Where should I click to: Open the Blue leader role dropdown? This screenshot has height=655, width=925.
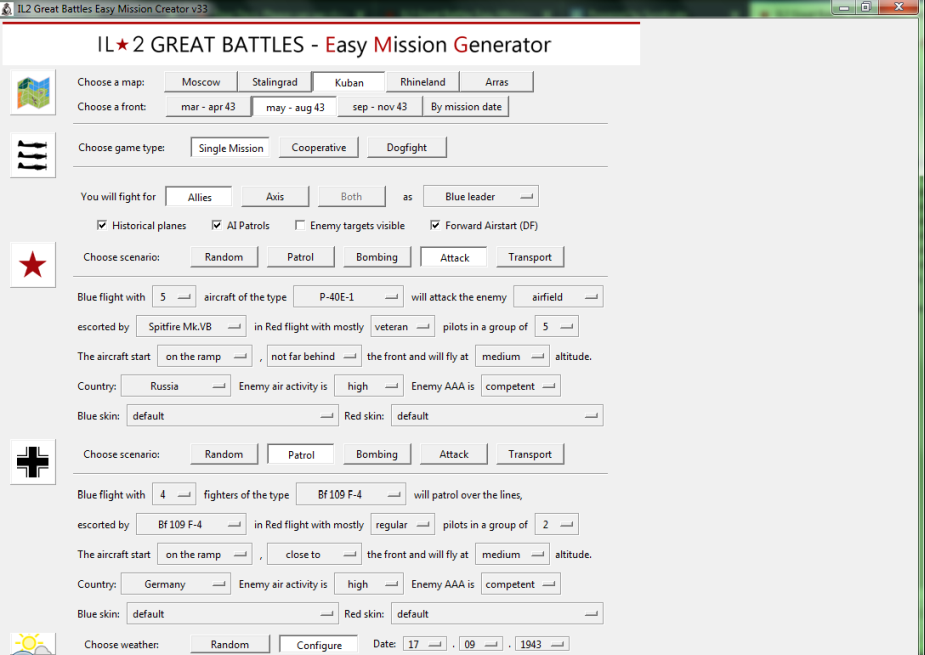(x=481, y=196)
